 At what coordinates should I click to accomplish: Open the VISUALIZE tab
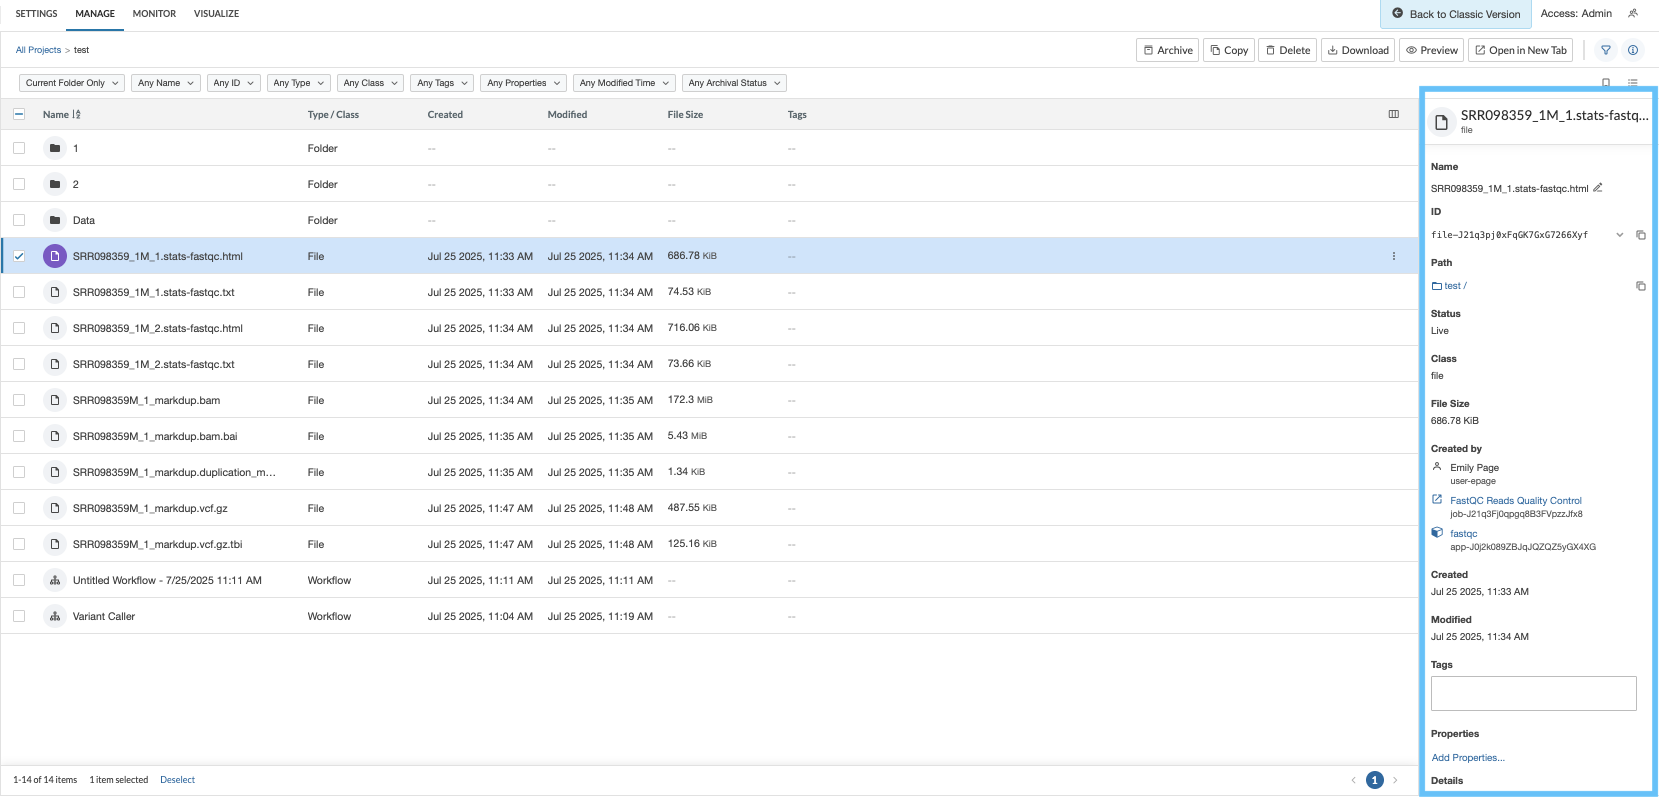point(216,14)
